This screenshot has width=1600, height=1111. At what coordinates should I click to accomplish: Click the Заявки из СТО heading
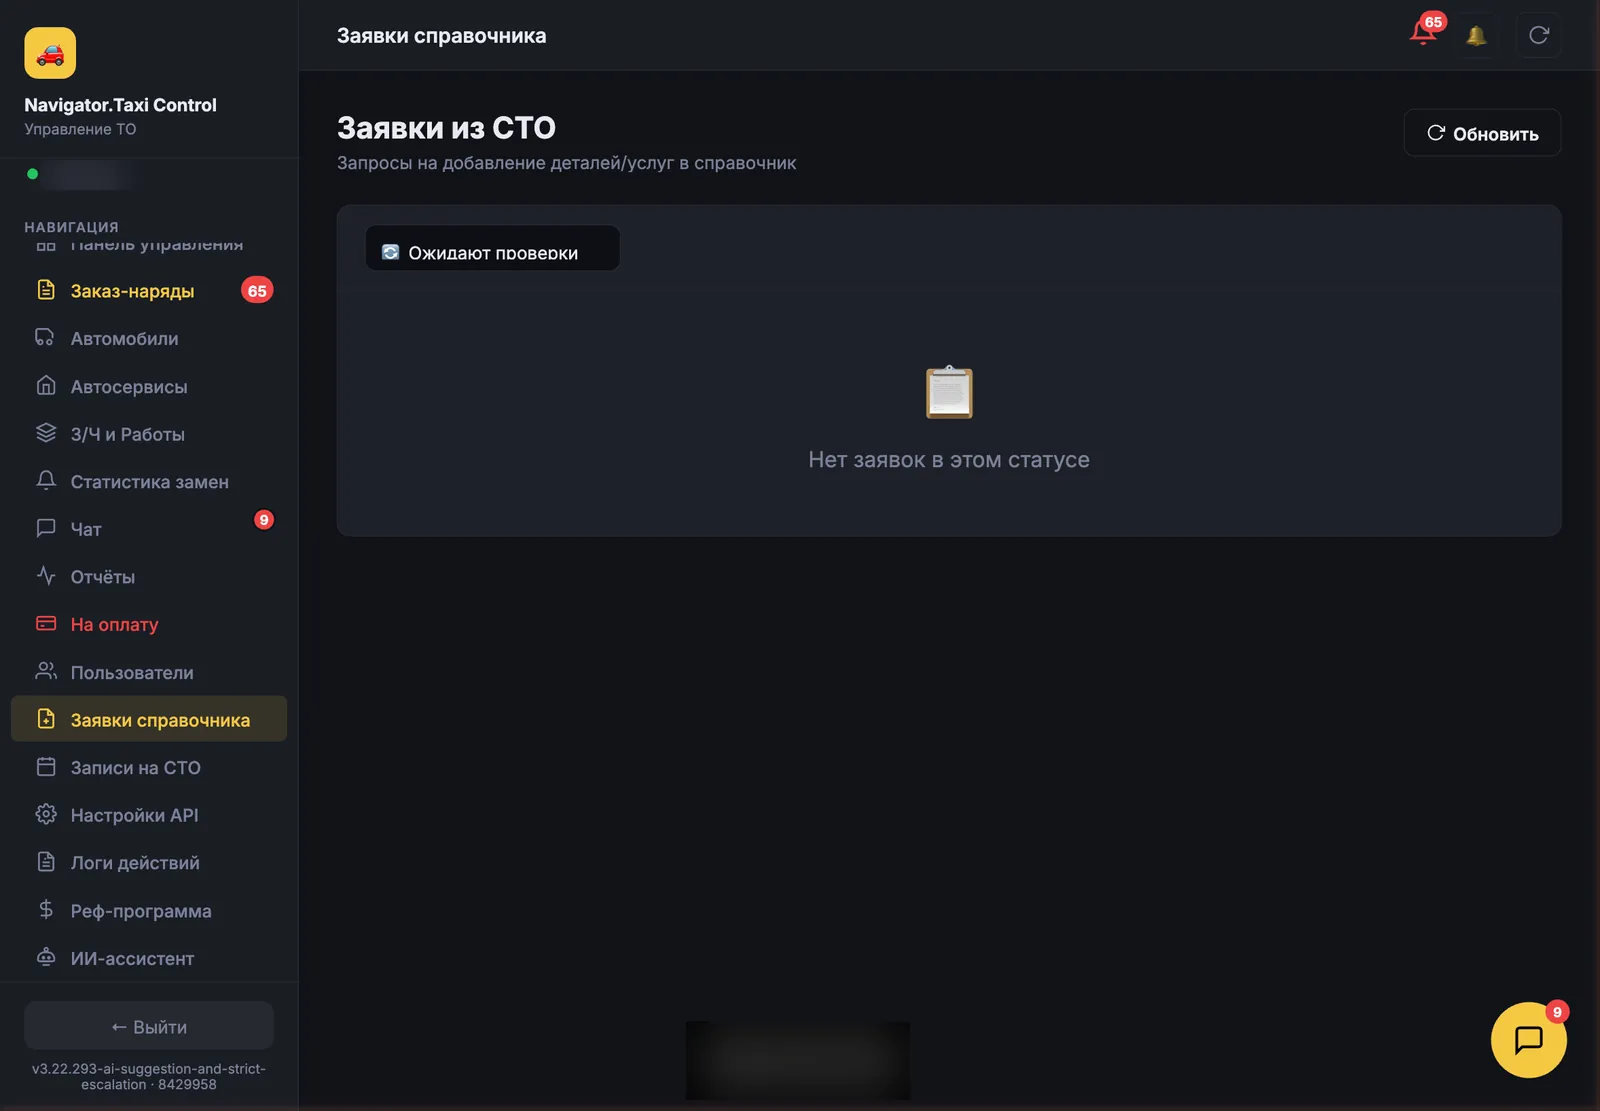pos(446,128)
